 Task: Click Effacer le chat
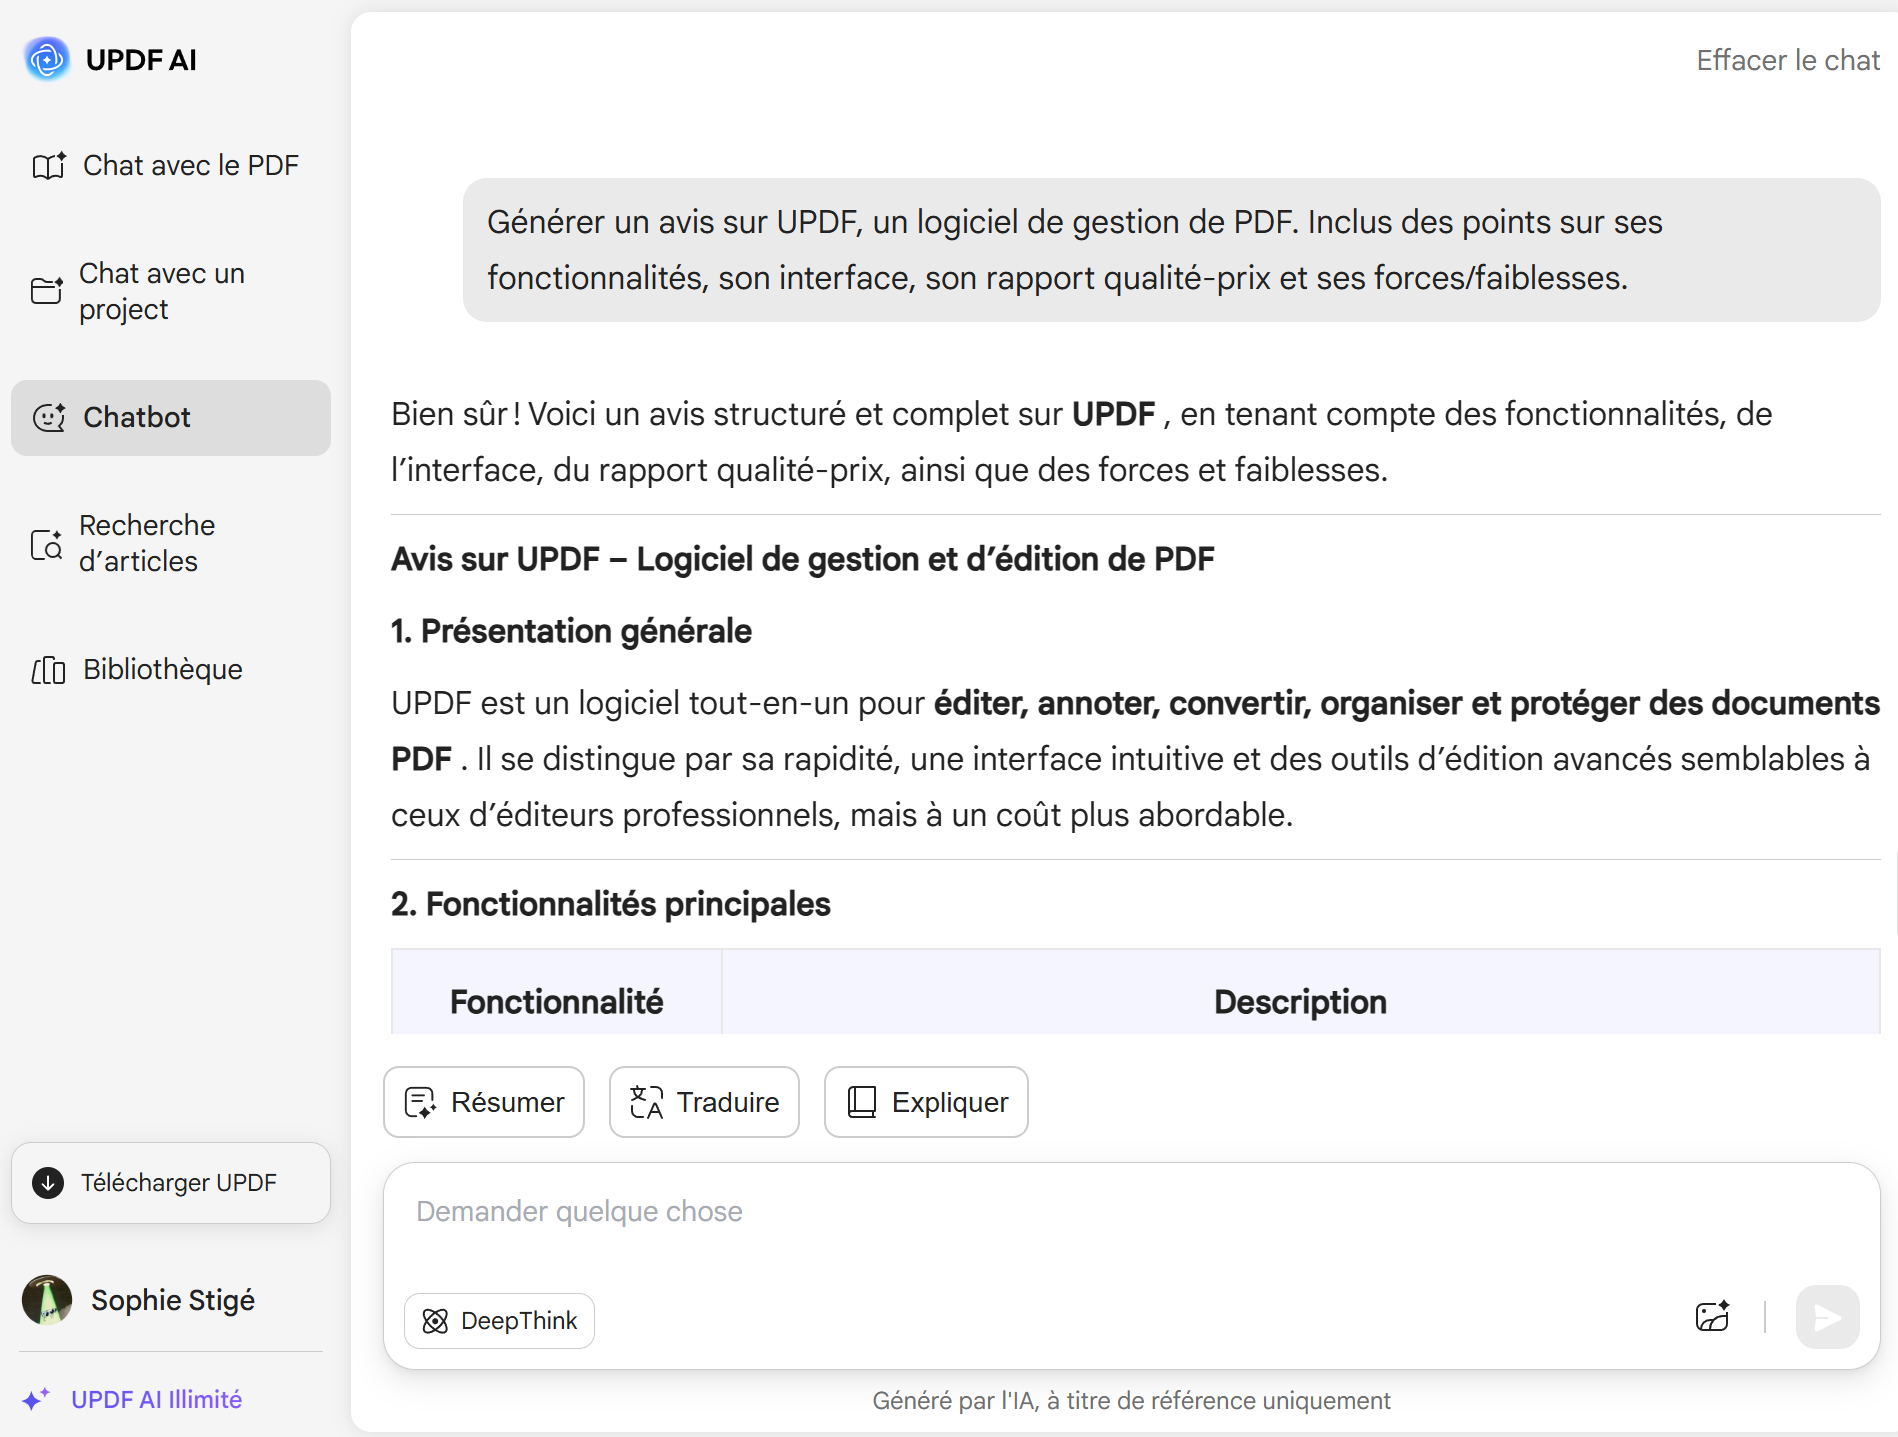point(1788,60)
